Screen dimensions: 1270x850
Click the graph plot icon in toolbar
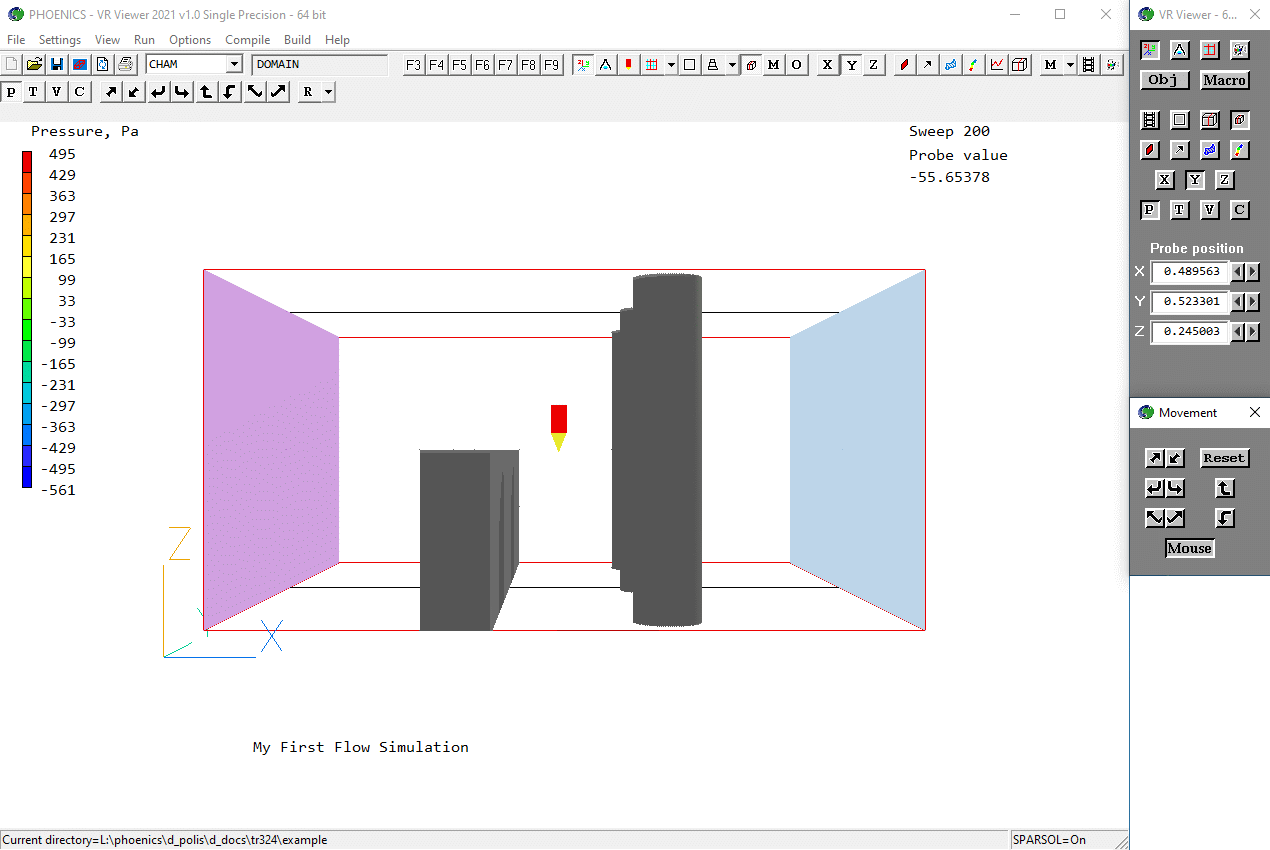(997, 65)
